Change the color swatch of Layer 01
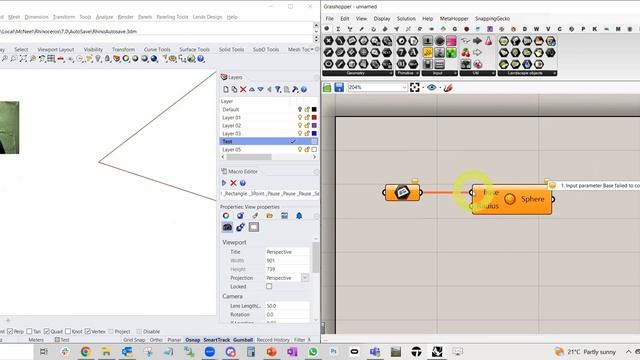 coord(314,118)
